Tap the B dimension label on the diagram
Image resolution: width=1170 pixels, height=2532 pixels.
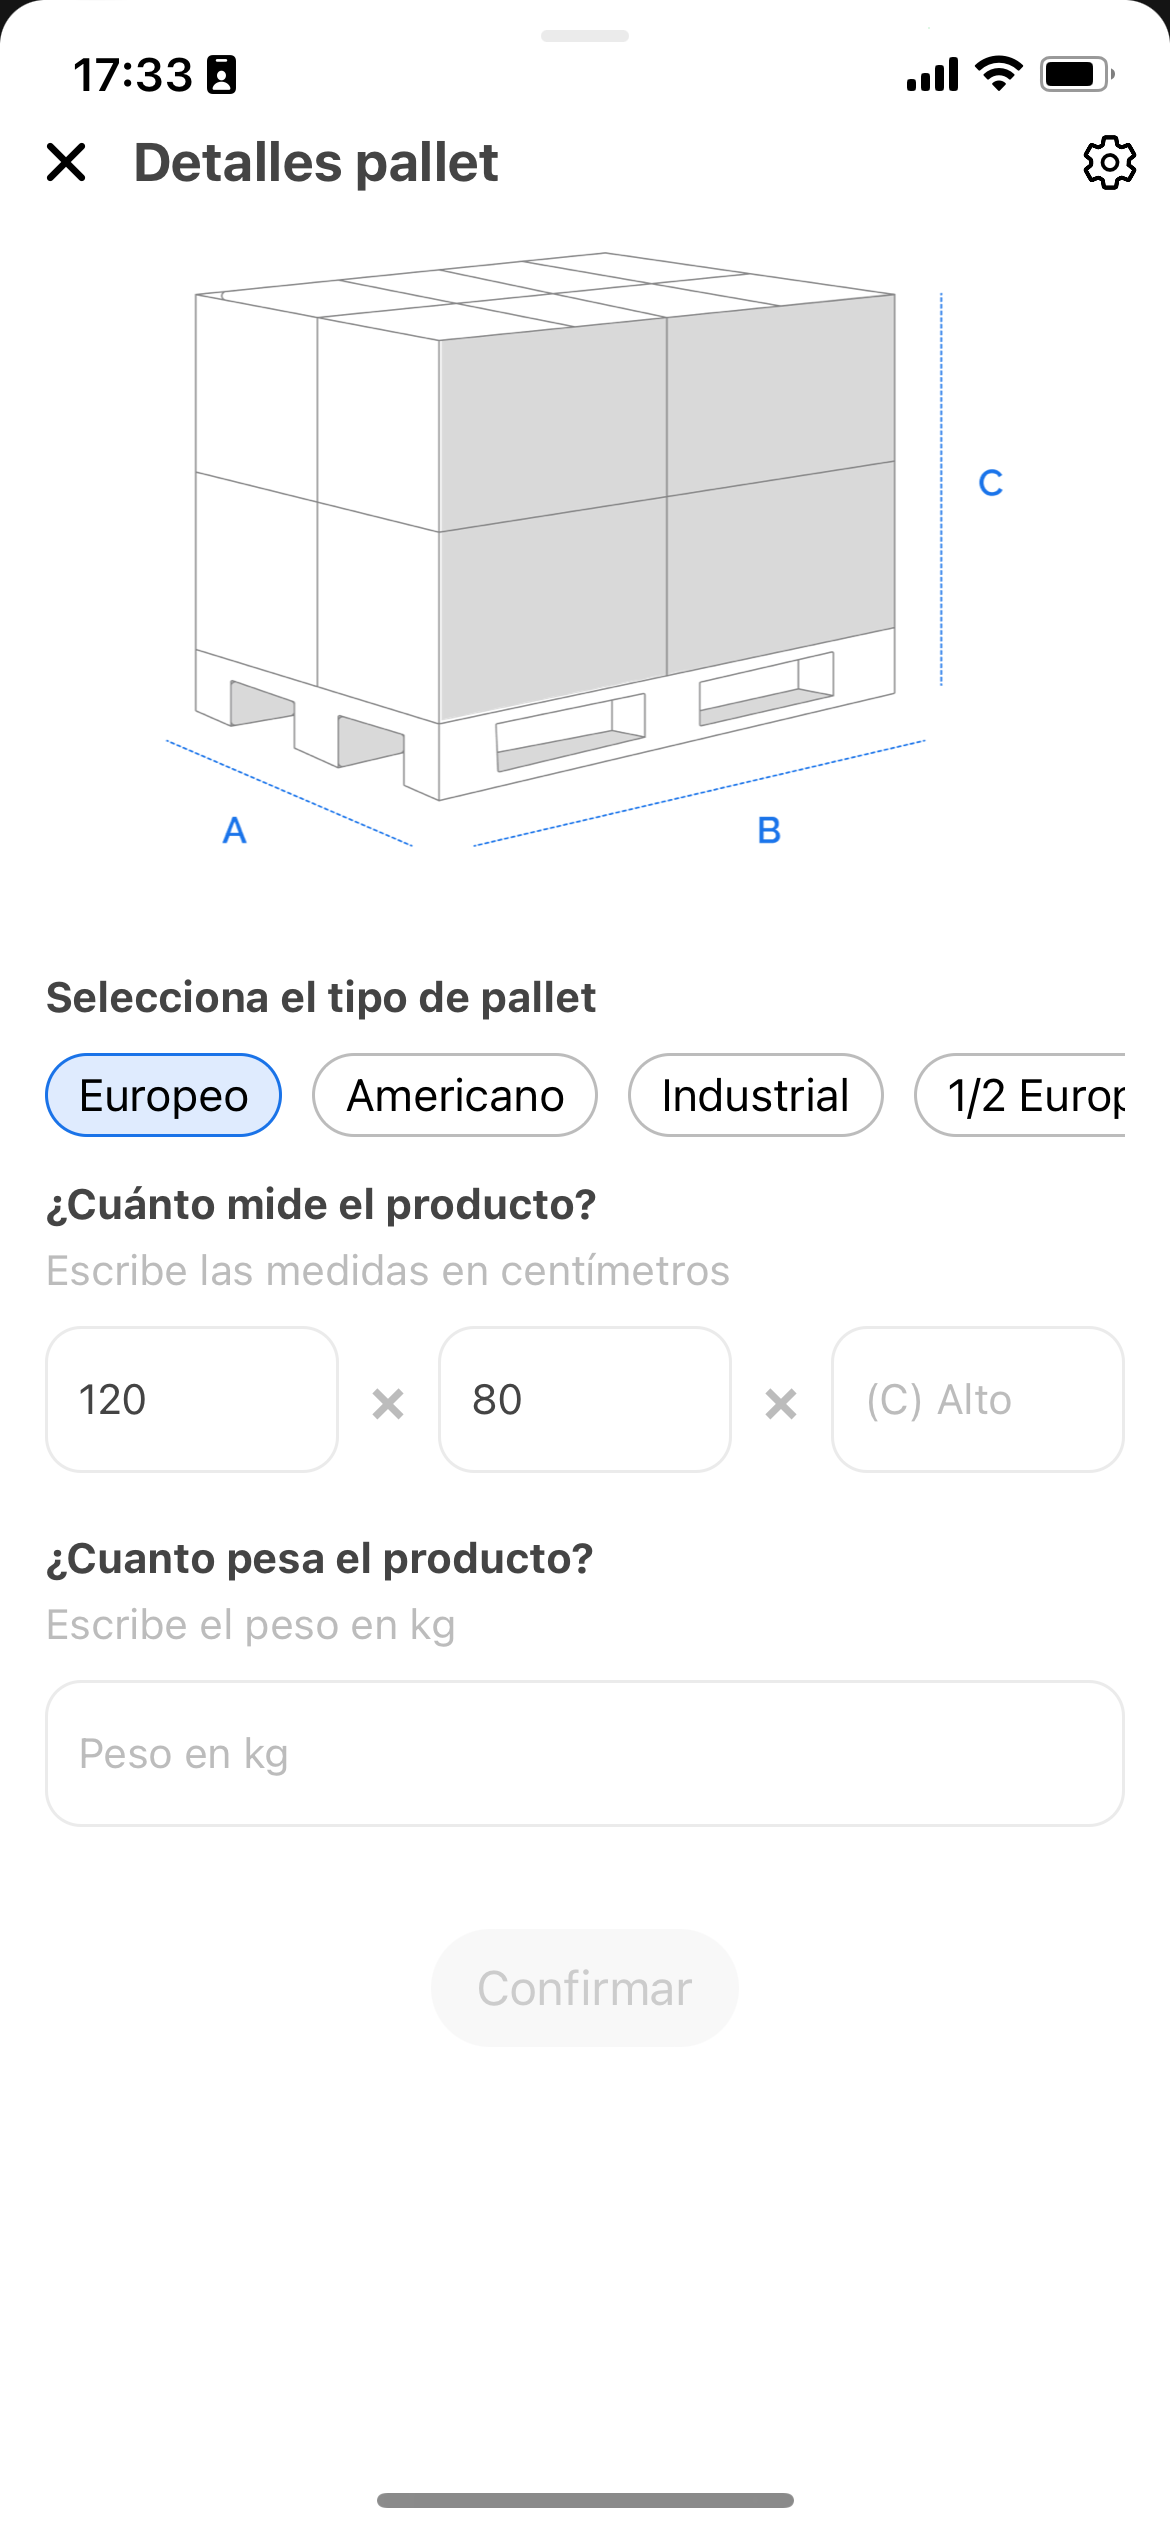click(x=769, y=830)
